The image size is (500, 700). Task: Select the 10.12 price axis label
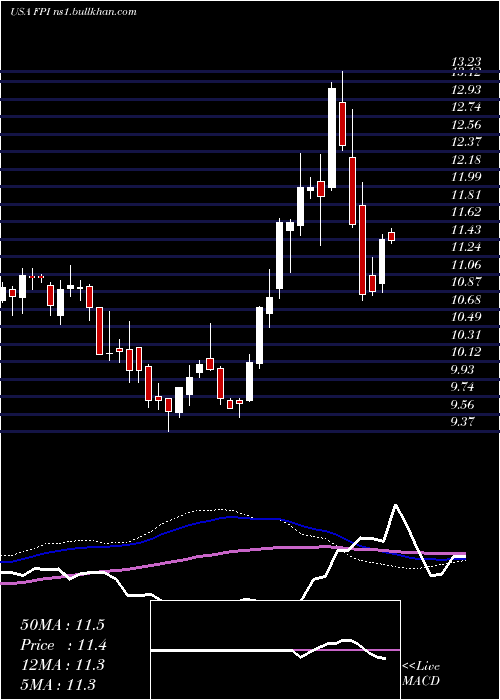(466, 352)
